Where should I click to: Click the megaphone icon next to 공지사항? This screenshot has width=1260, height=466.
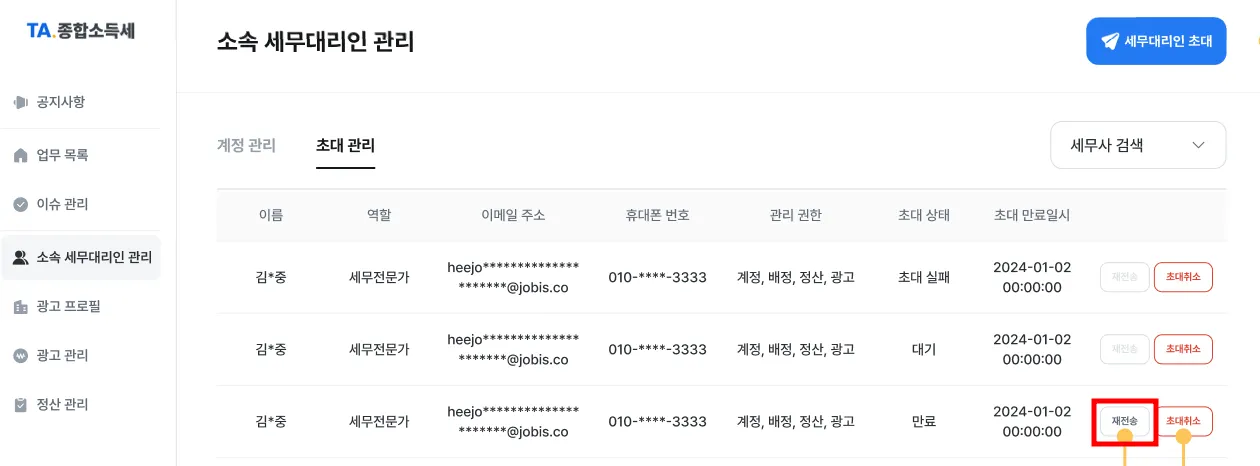tap(20, 102)
